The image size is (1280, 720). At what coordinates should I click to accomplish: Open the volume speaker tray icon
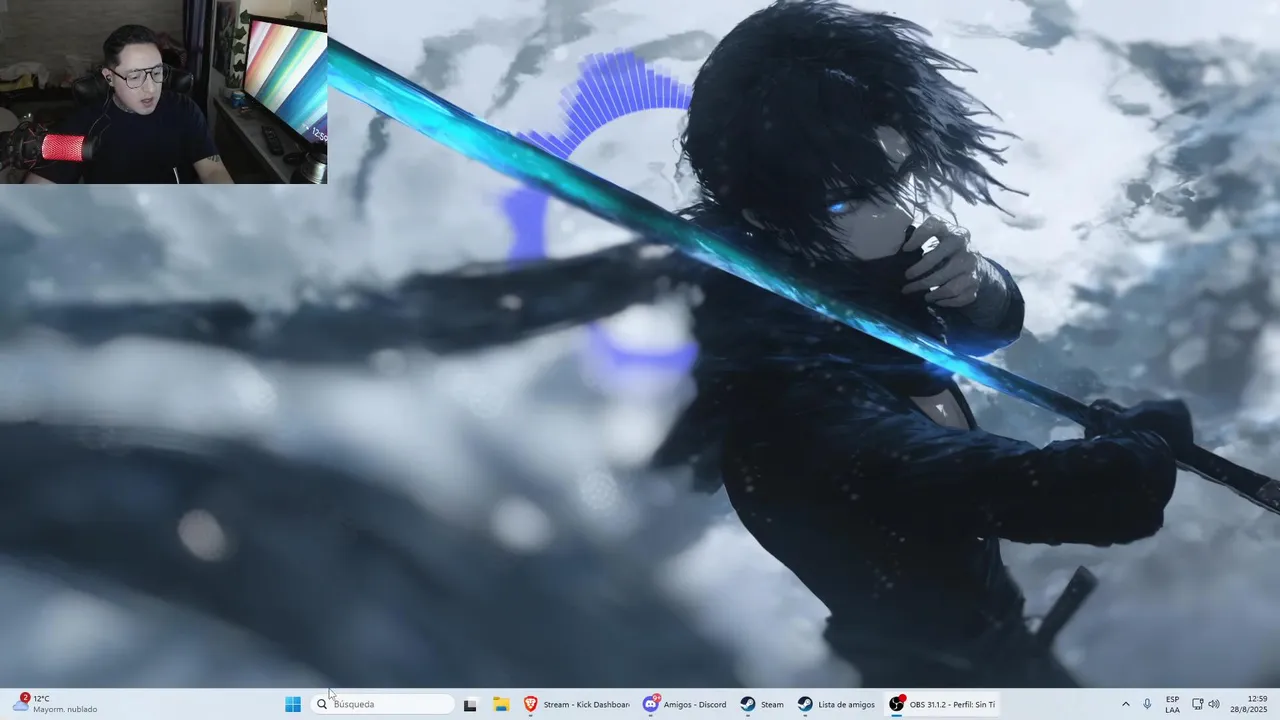1214,704
